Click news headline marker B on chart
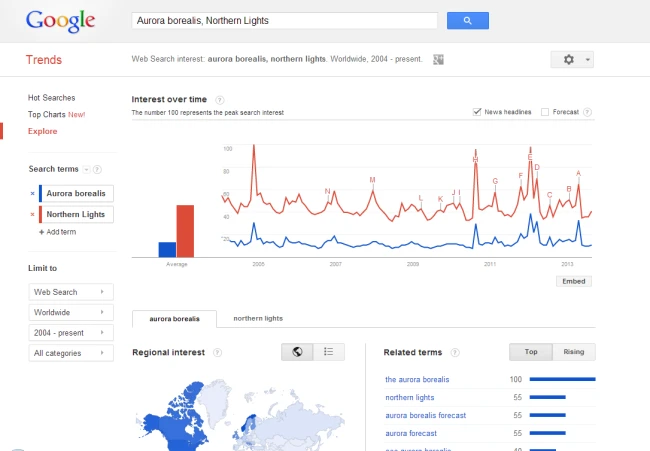Image resolution: width=650 pixels, height=451 pixels. [569, 189]
